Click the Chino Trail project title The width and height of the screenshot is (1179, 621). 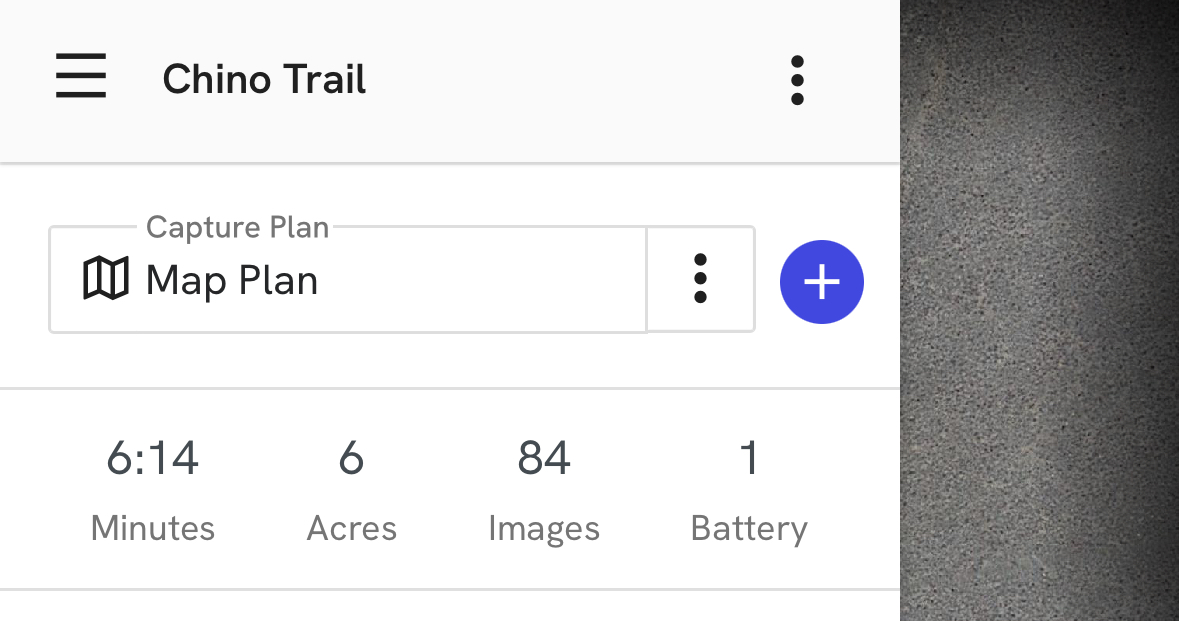click(x=264, y=80)
